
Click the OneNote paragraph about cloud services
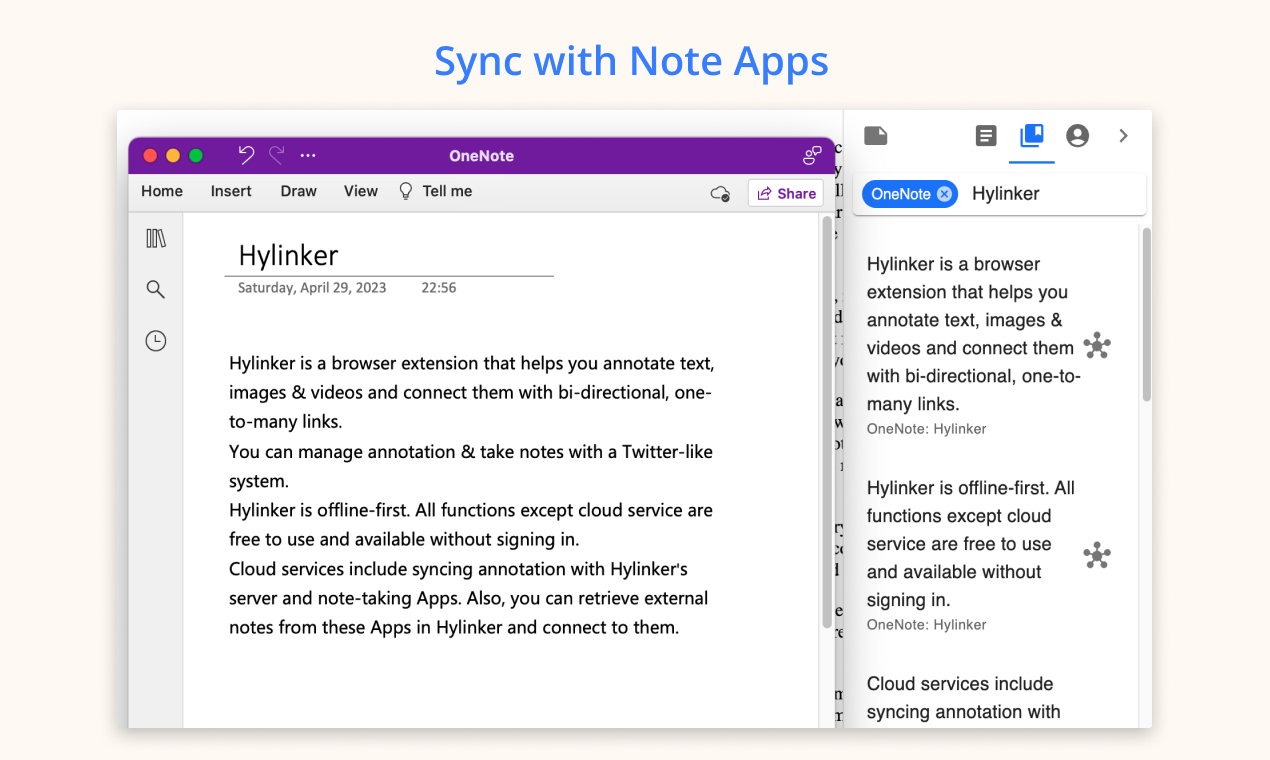click(468, 598)
